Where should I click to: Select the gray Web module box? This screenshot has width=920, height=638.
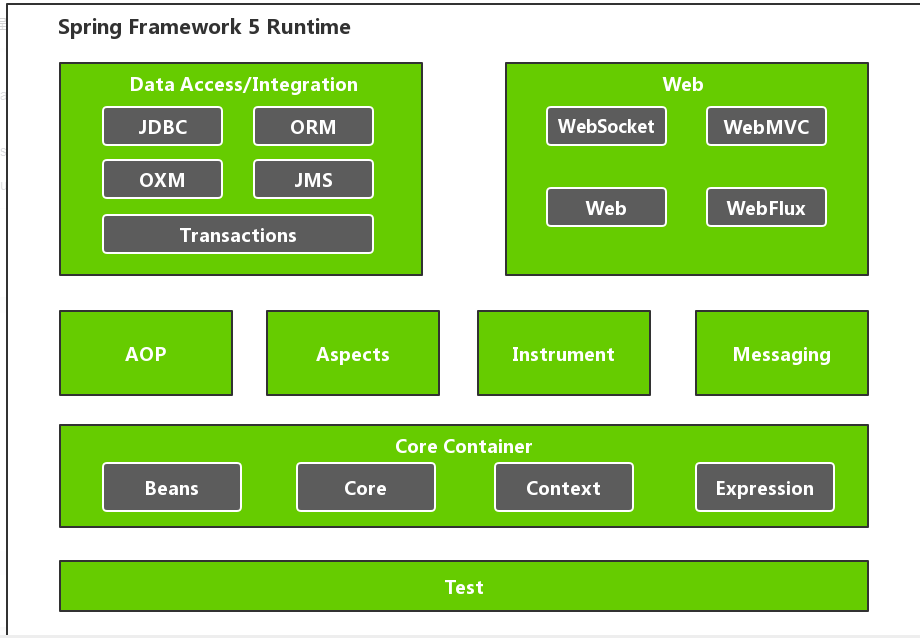coord(606,207)
